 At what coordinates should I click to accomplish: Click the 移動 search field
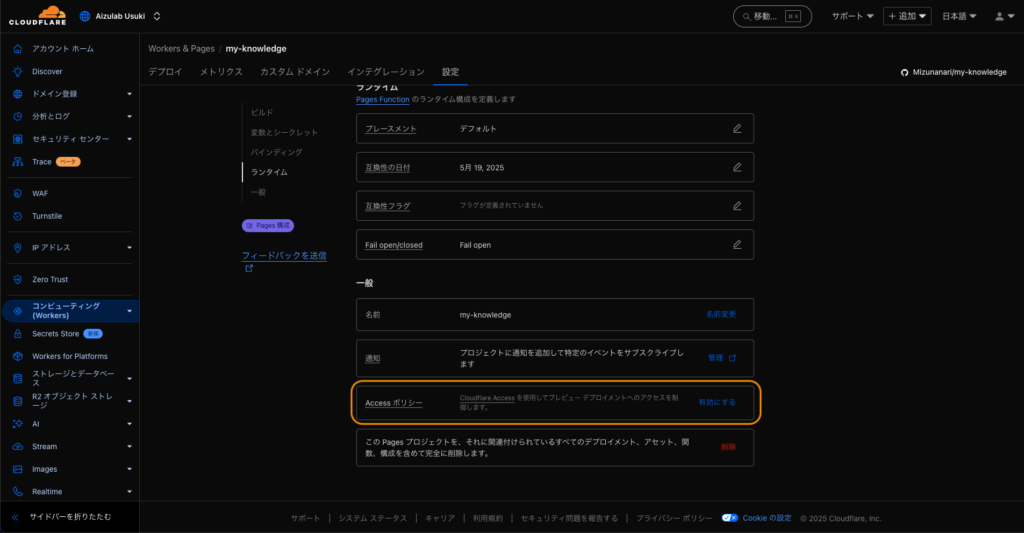tap(772, 16)
